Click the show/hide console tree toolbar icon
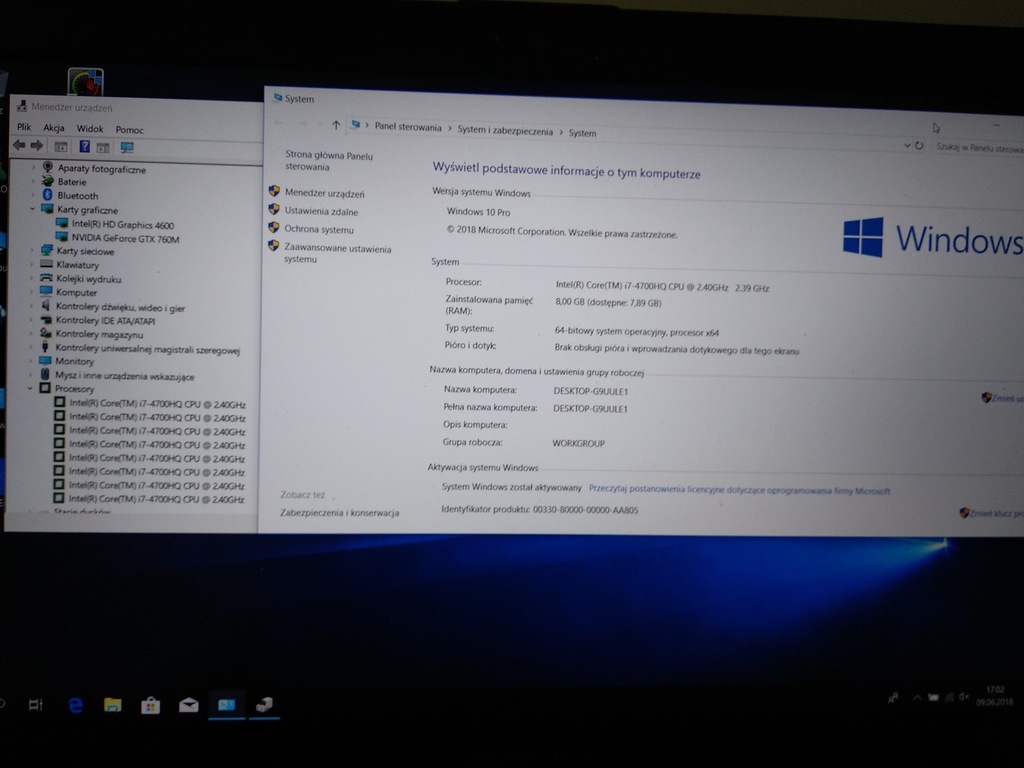Screen dimensions: 1024x768 click(61, 147)
